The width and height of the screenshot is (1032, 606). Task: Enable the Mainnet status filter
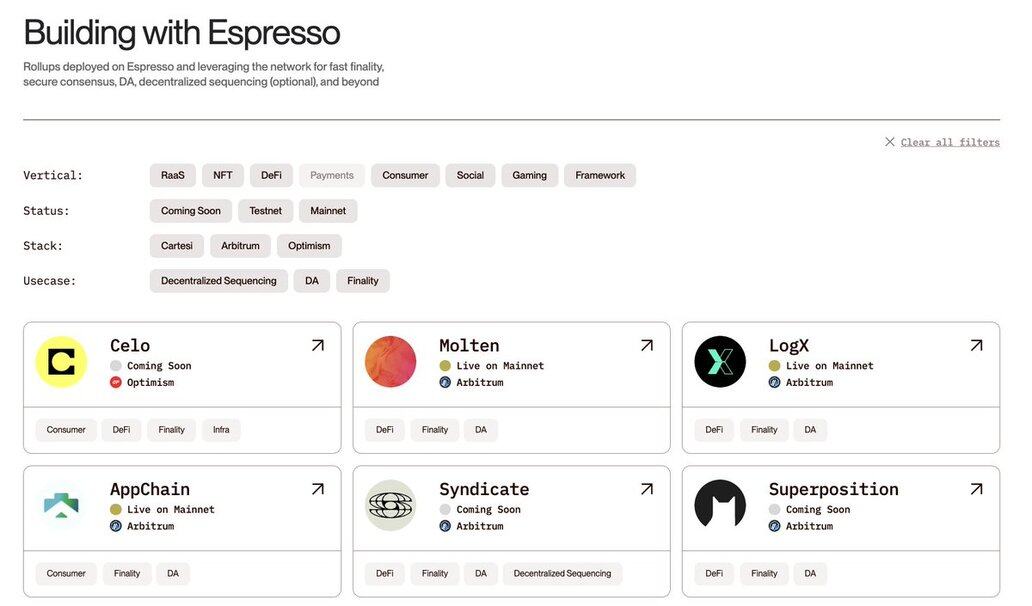pyautogui.click(x=328, y=211)
